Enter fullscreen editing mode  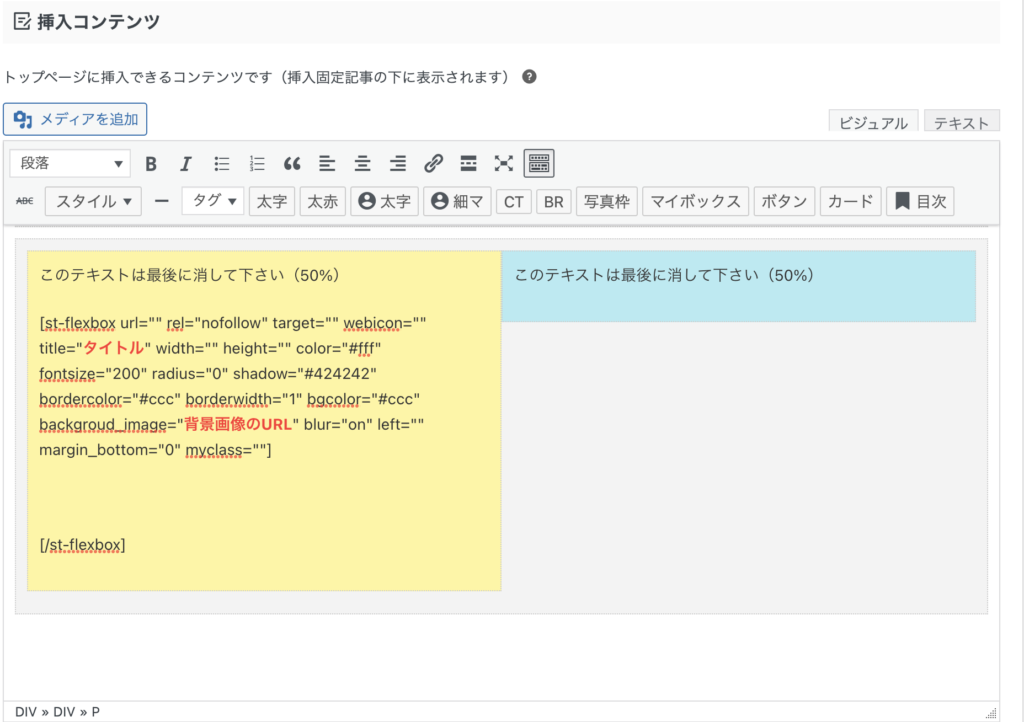click(504, 164)
